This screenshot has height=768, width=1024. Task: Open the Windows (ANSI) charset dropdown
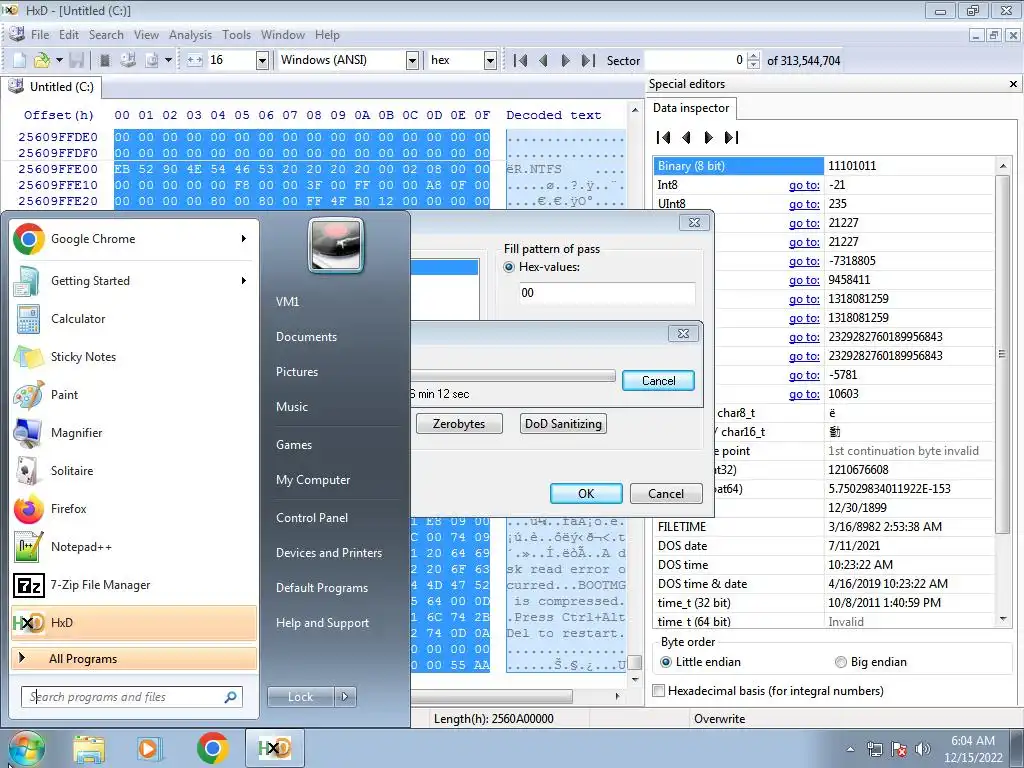click(411, 61)
